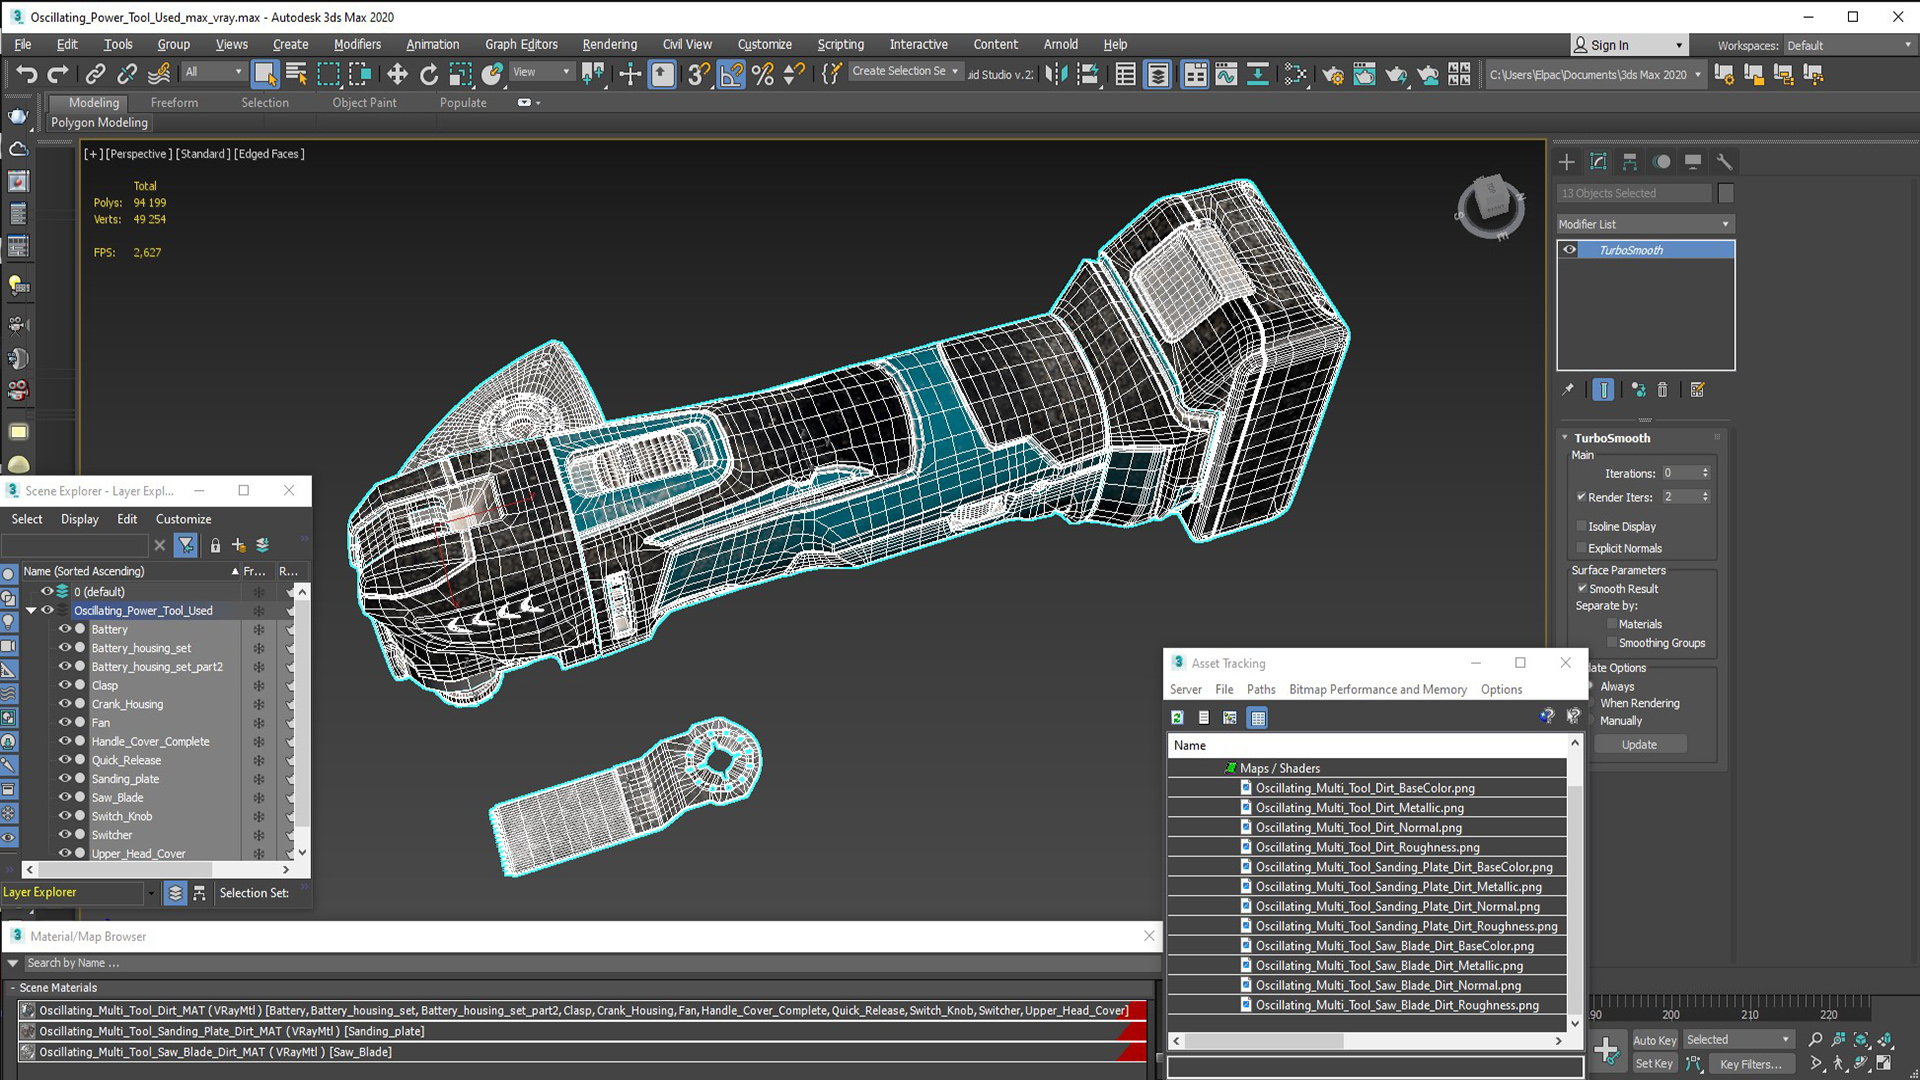Collapse the Scene Materials group
Viewport: 1920px width, 1080px height.
tap(13, 987)
